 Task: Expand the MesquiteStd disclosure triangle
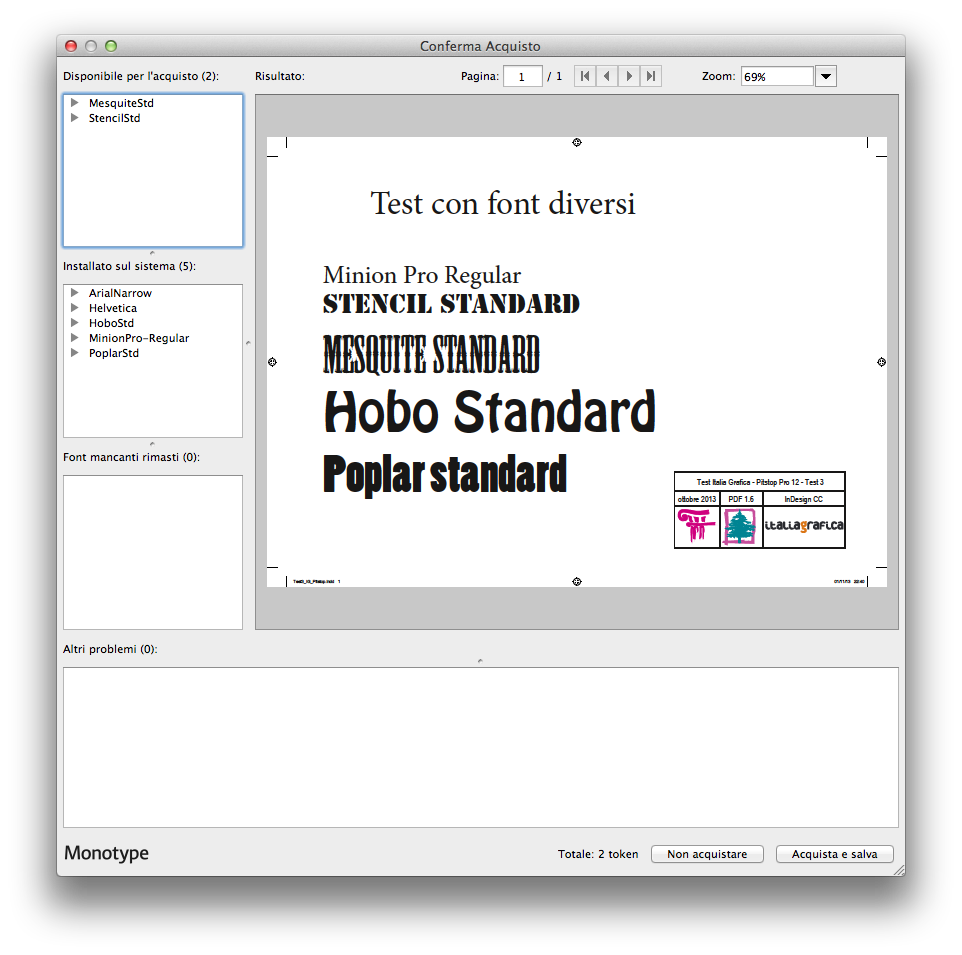[x=74, y=102]
